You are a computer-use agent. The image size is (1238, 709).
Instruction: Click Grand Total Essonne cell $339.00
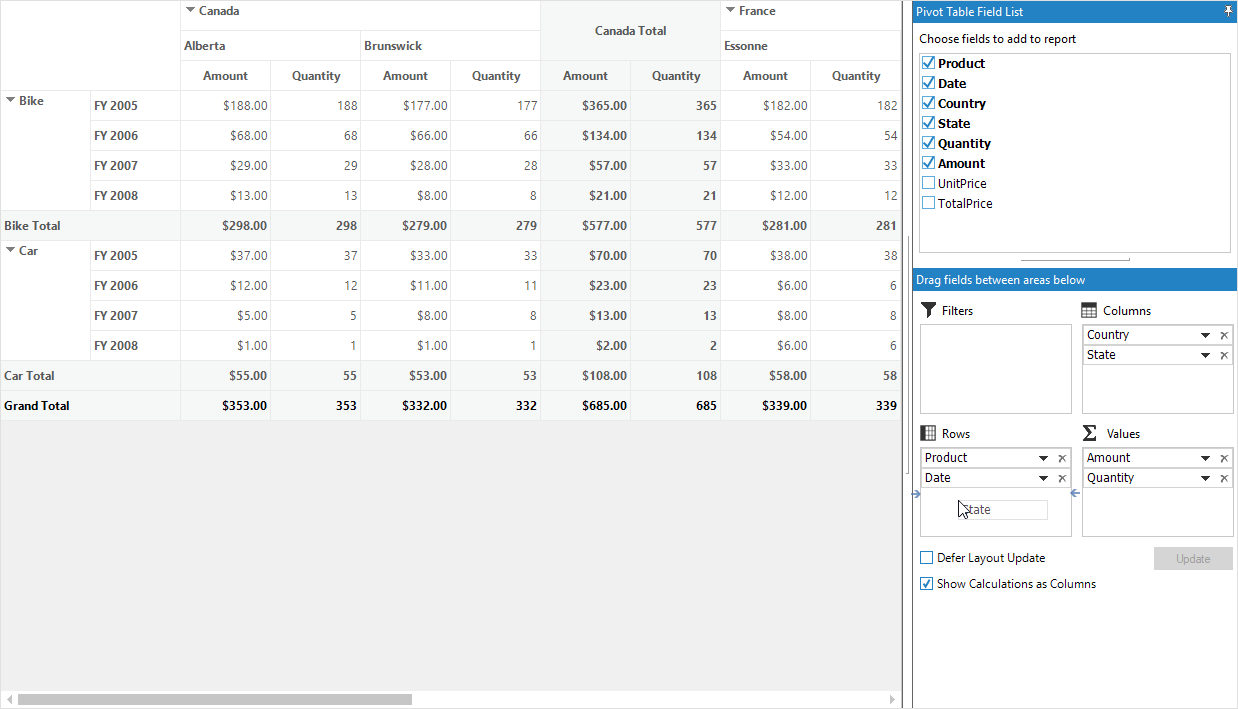click(765, 406)
